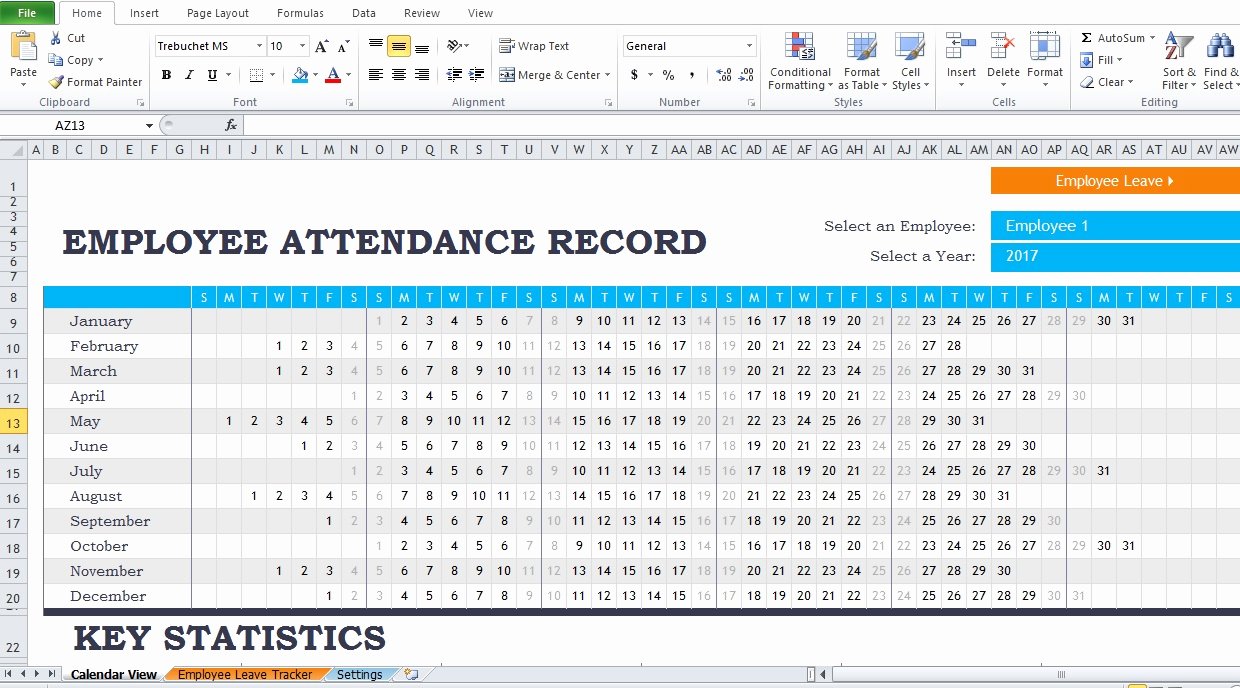Open the Clear dropdown
This screenshot has height=688, width=1240.
1106,82
